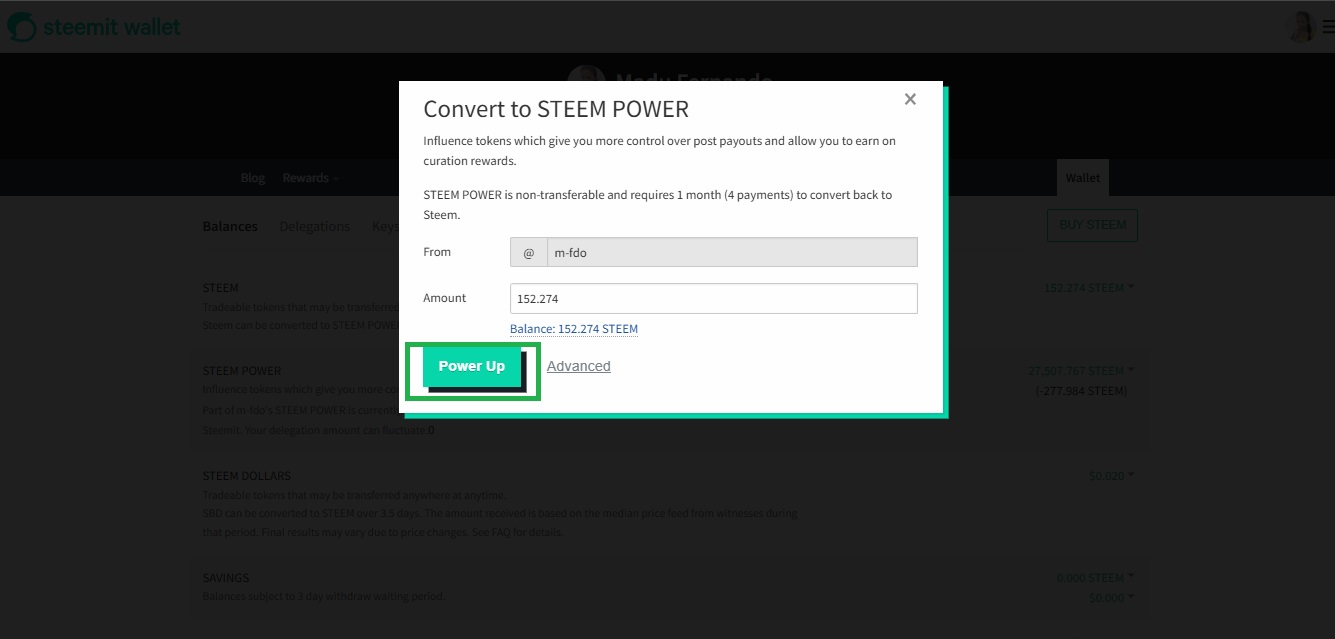This screenshot has width=1335, height=639.
Task: Click the (-277,984 STEEM) delegation value
Action: 1081,390
